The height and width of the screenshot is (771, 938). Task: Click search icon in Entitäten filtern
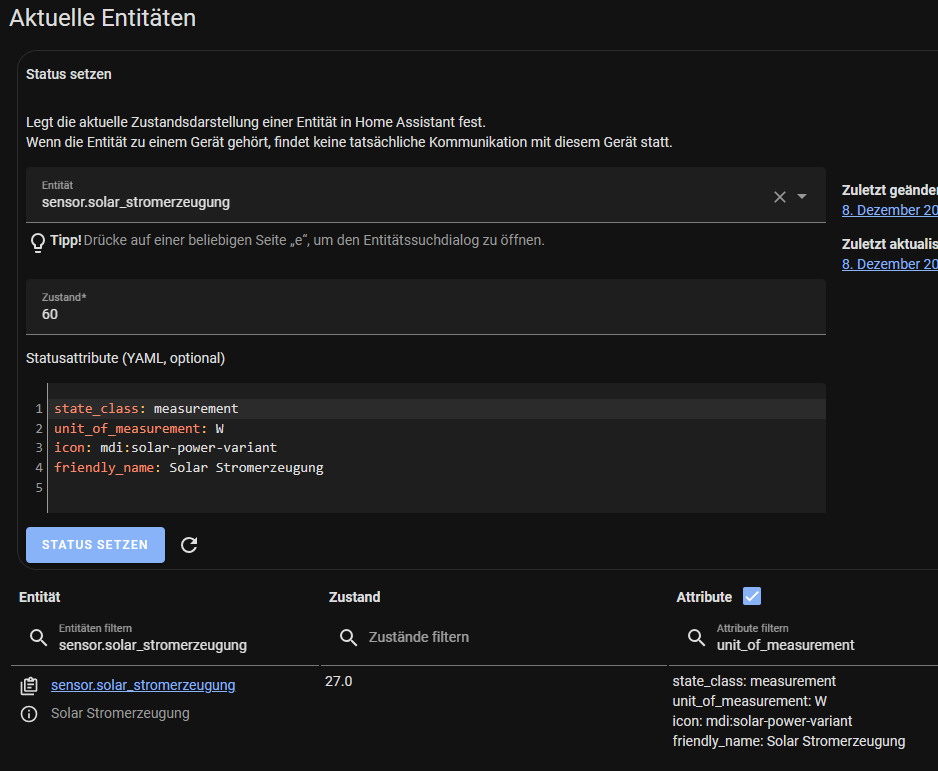pos(38,637)
